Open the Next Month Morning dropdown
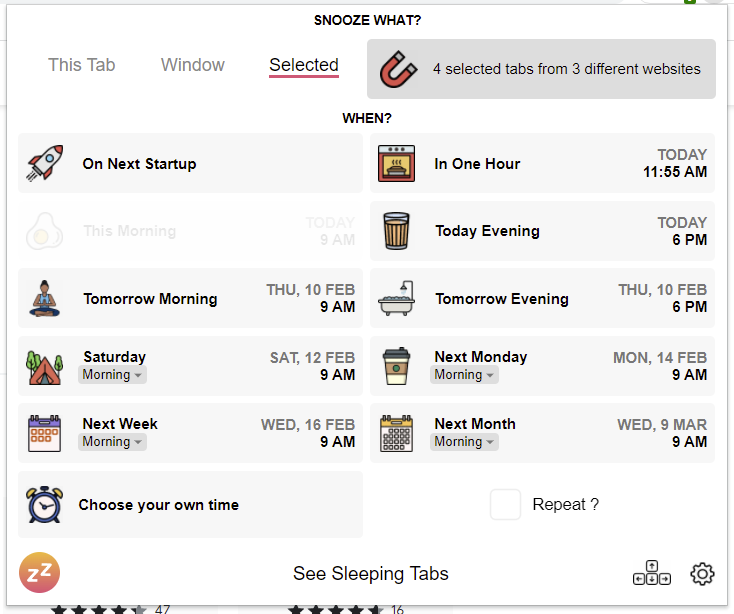 [464, 442]
